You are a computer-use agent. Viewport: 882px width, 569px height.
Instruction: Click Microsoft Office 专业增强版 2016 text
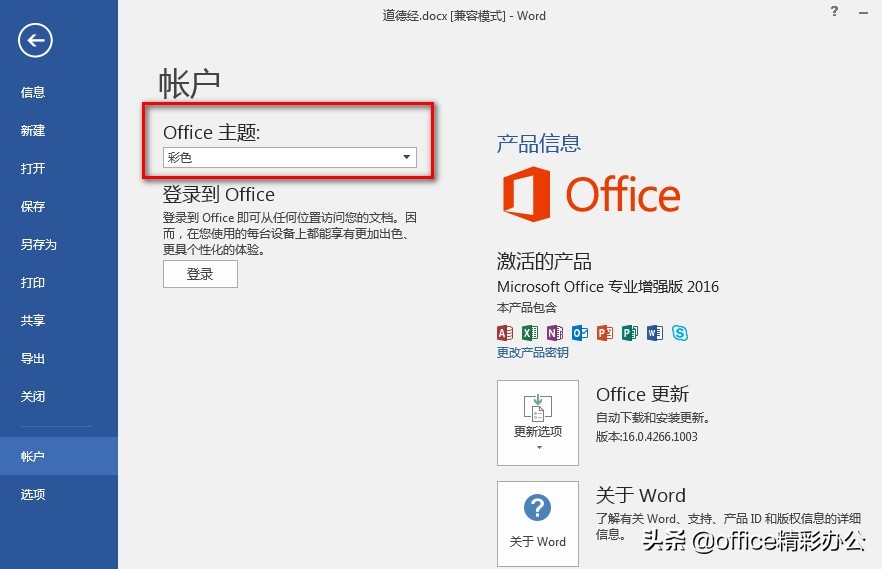pos(608,287)
